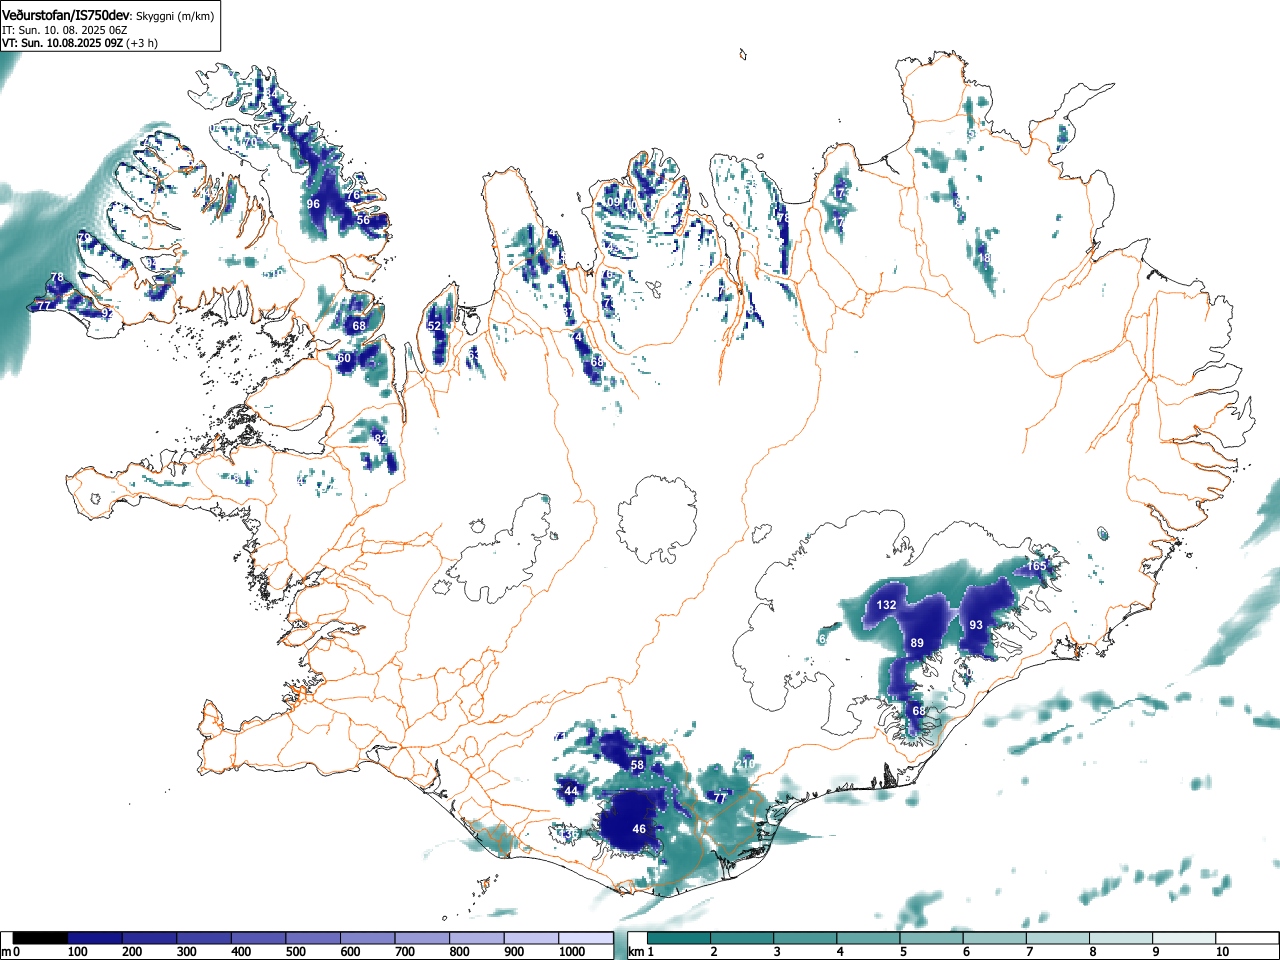Click the near-white 9–10 km legend swatch
The image size is (1280, 960).
click(x=1186, y=938)
